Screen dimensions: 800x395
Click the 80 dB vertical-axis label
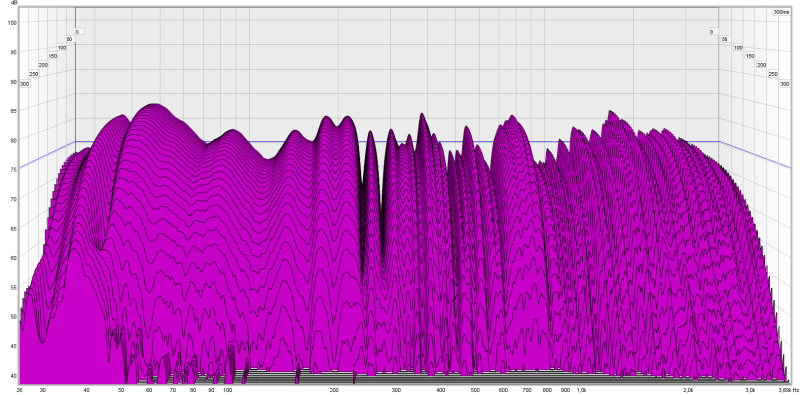coord(15,140)
